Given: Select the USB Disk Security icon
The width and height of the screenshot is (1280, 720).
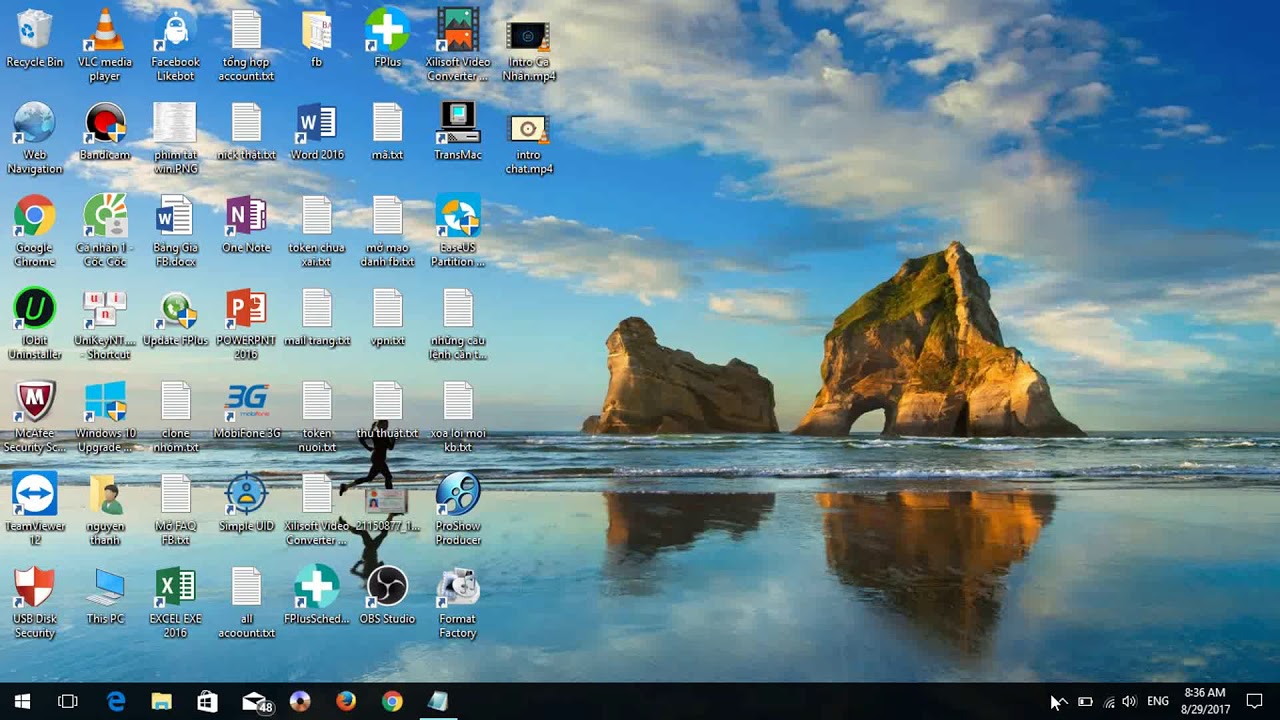Looking at the screenshot, I should coord(34,603).
